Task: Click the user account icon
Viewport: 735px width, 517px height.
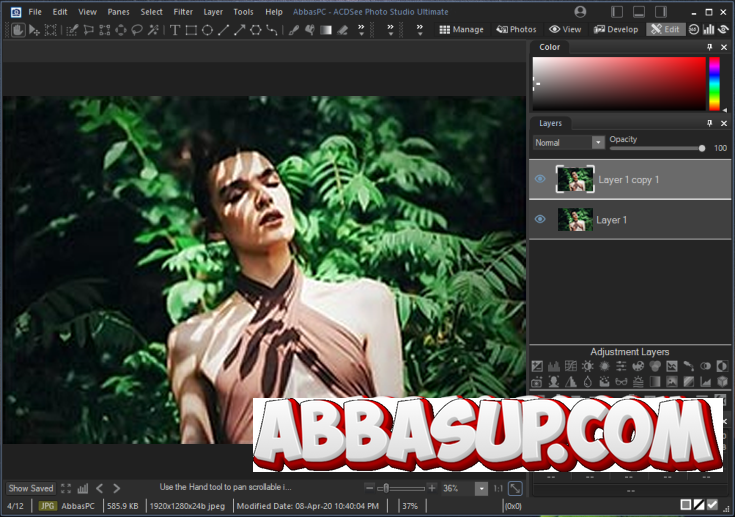Action: [580, 12]
